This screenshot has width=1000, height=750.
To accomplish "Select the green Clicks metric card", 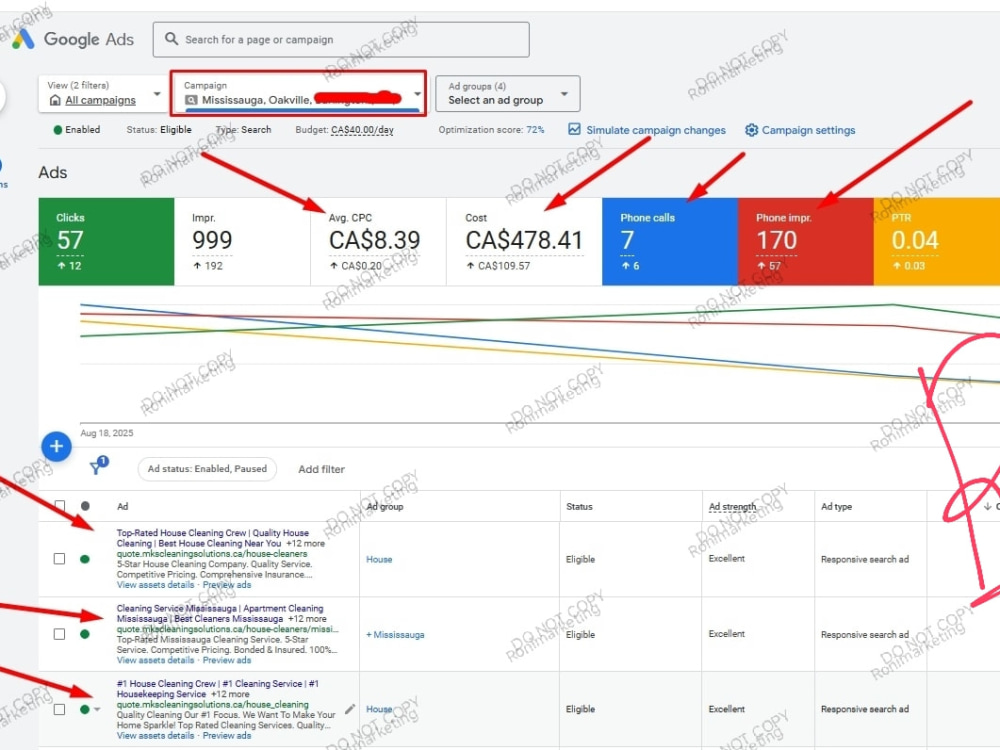I will [106, 241].
